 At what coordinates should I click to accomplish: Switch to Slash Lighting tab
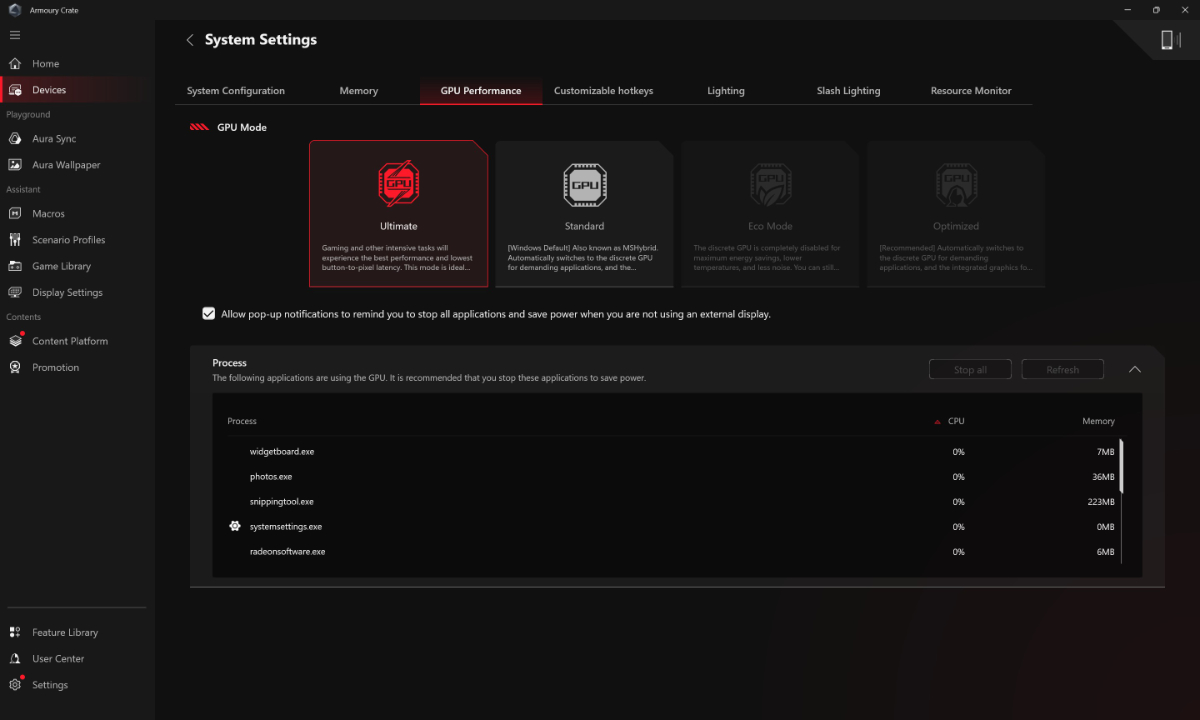click(848, 91)
